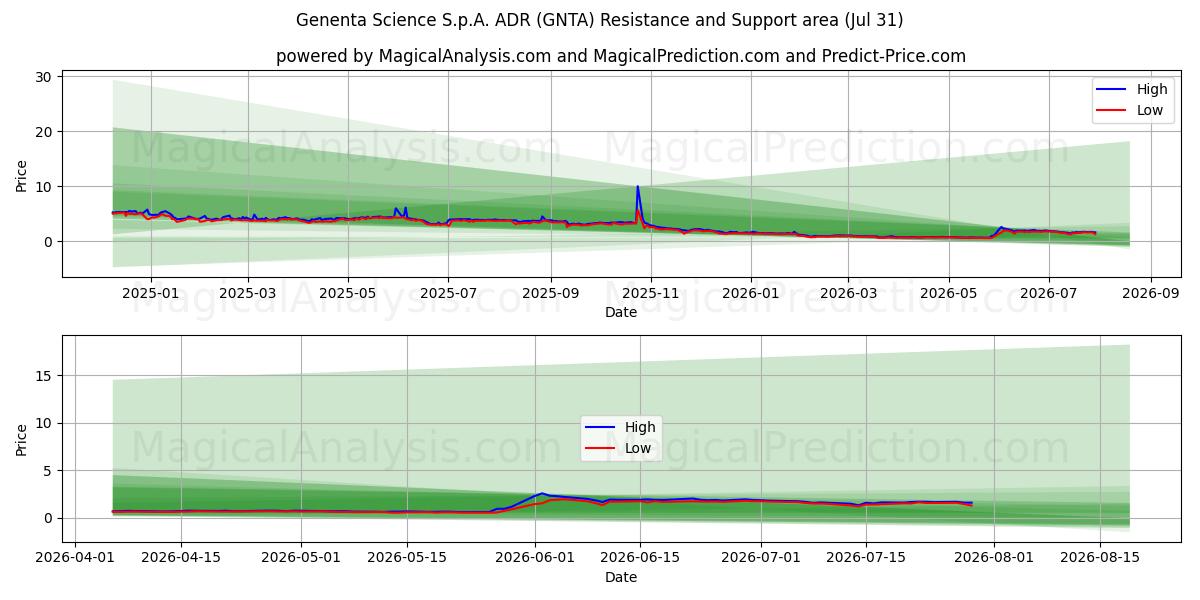Click the 2026-01 tick label
The image size is (1200, 600).
[750, 293]
